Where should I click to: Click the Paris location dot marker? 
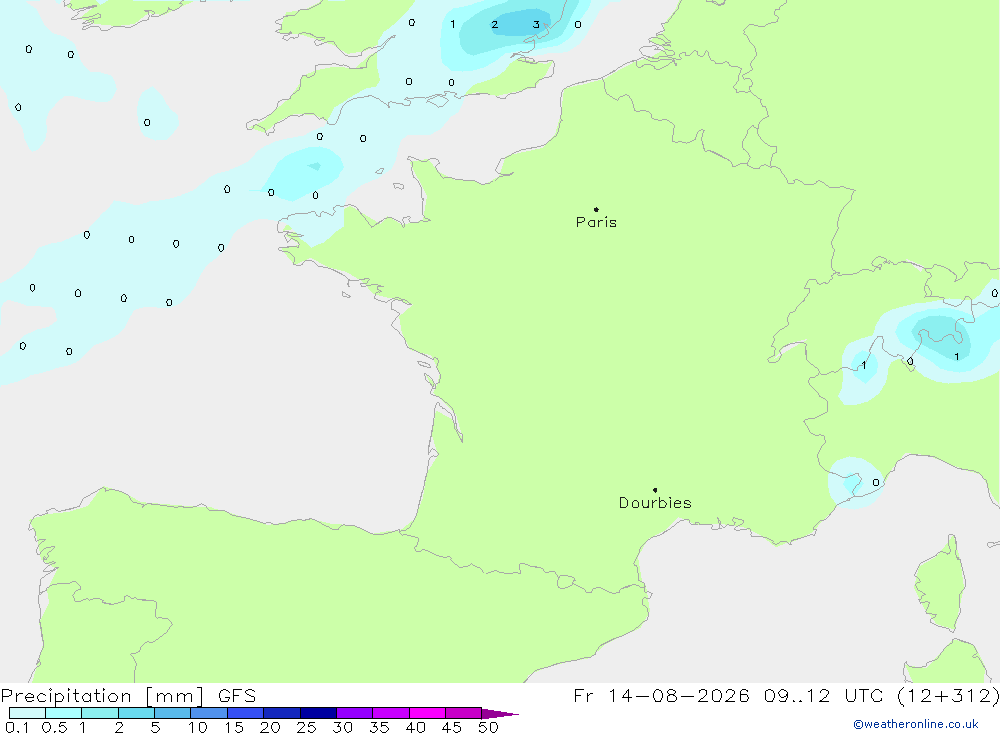click(x=596, y=209)
